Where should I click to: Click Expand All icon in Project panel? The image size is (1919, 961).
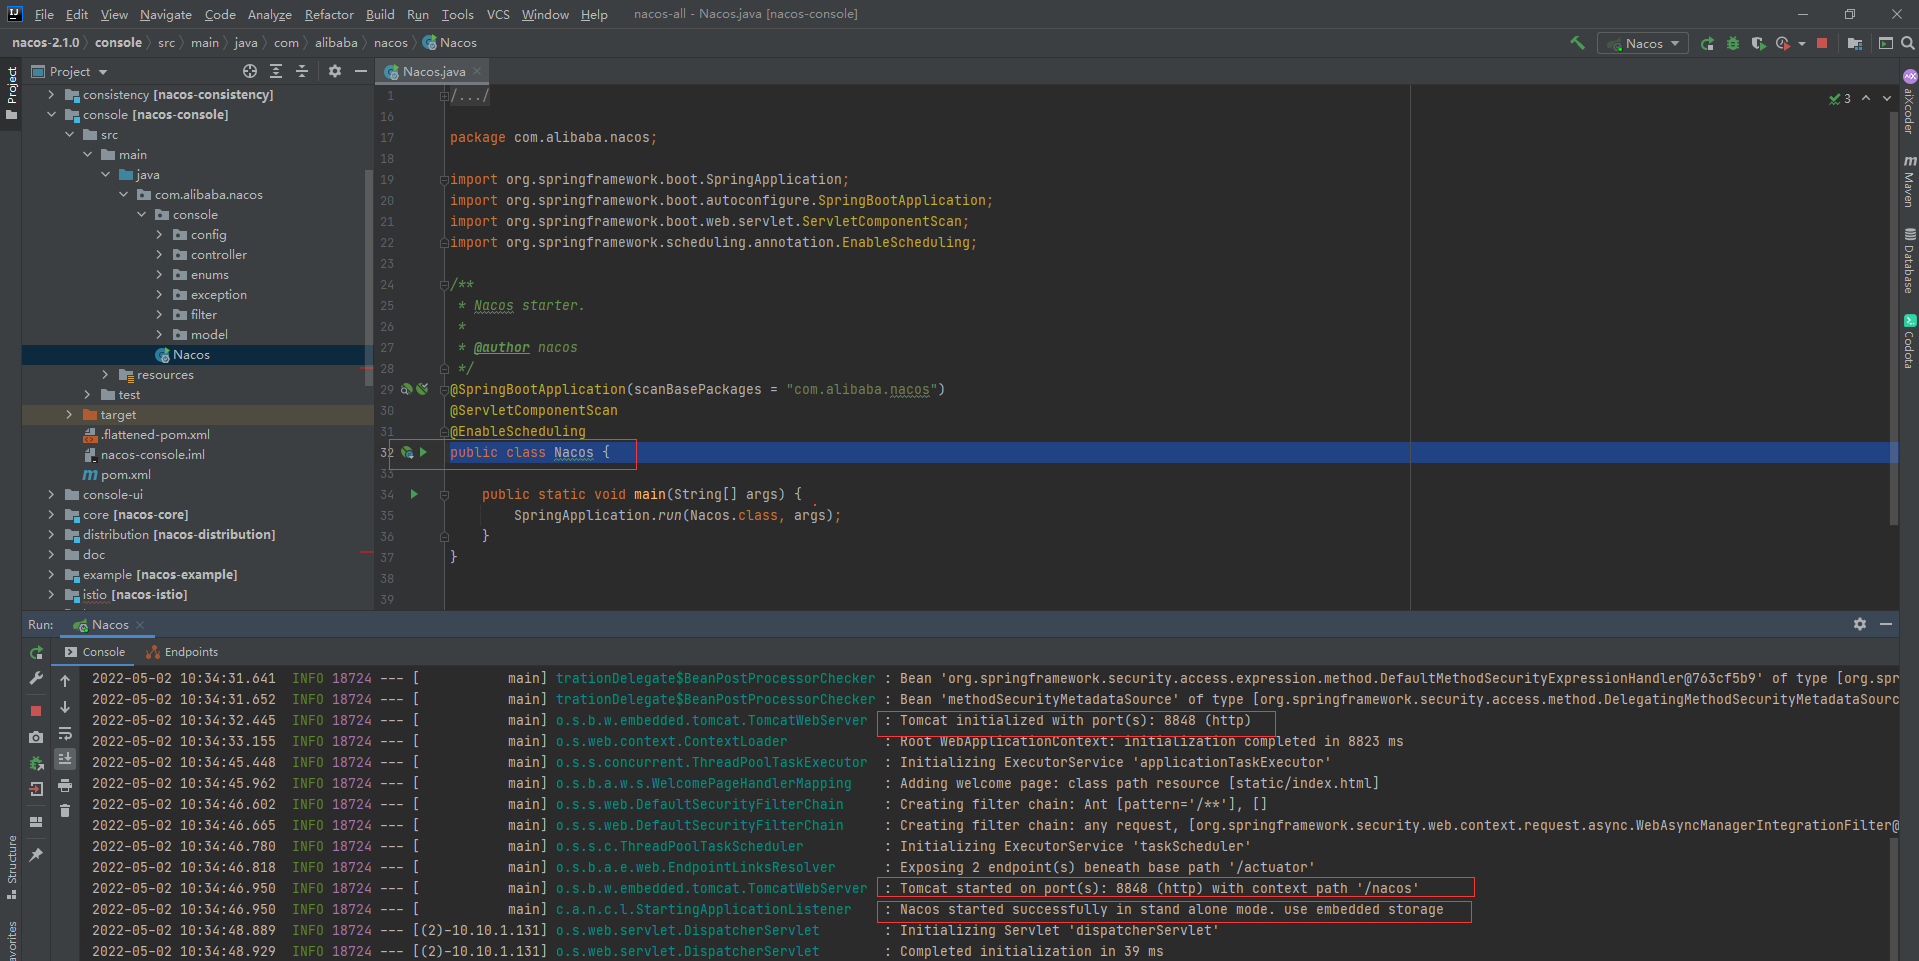276,71
